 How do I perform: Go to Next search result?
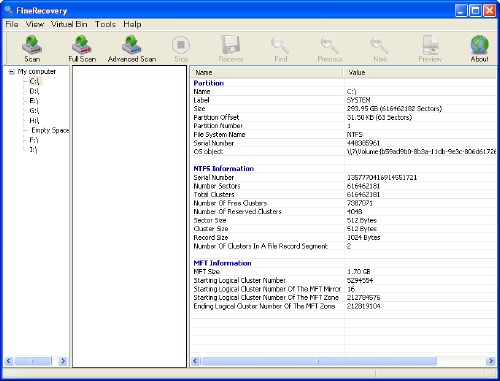pos(380,48)
